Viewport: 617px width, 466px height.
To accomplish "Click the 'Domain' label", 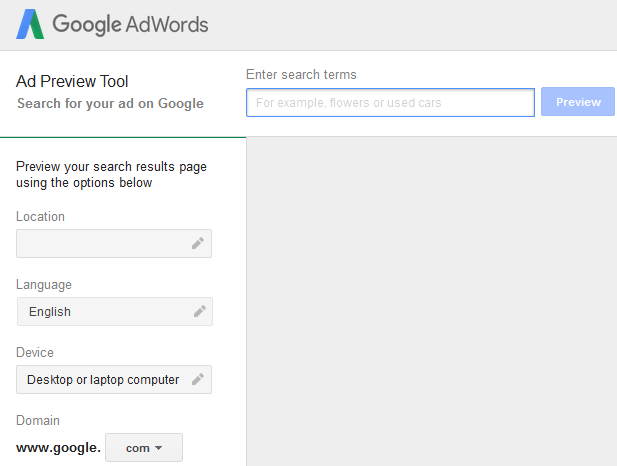I will coord(38,420).
